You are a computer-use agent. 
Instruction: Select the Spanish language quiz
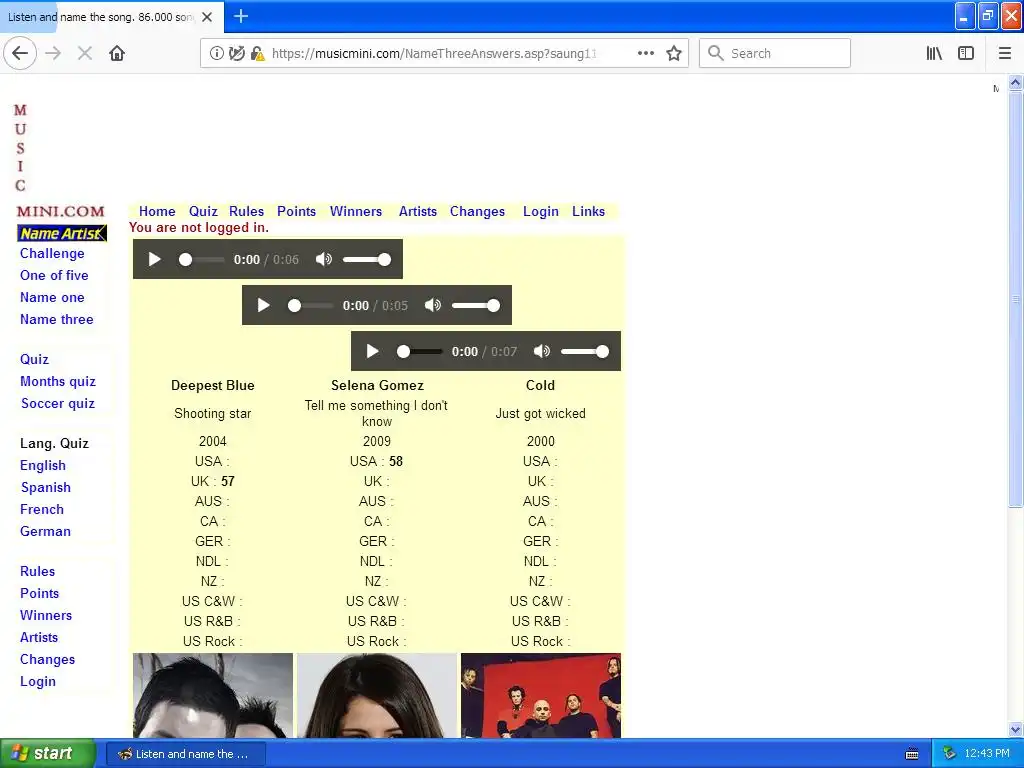(x=46, y=488)
